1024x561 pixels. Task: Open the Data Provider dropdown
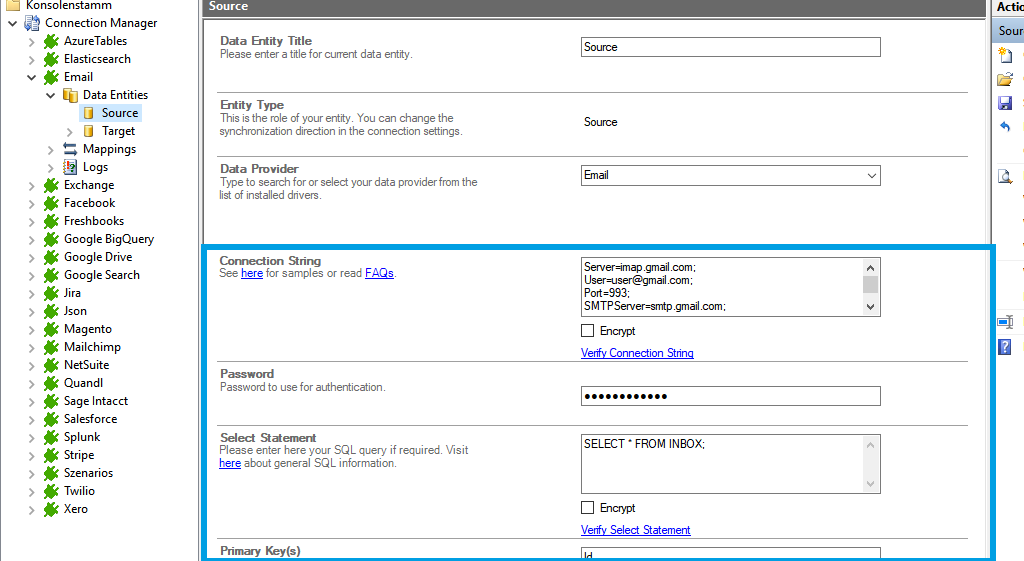[x=871, y=176]
